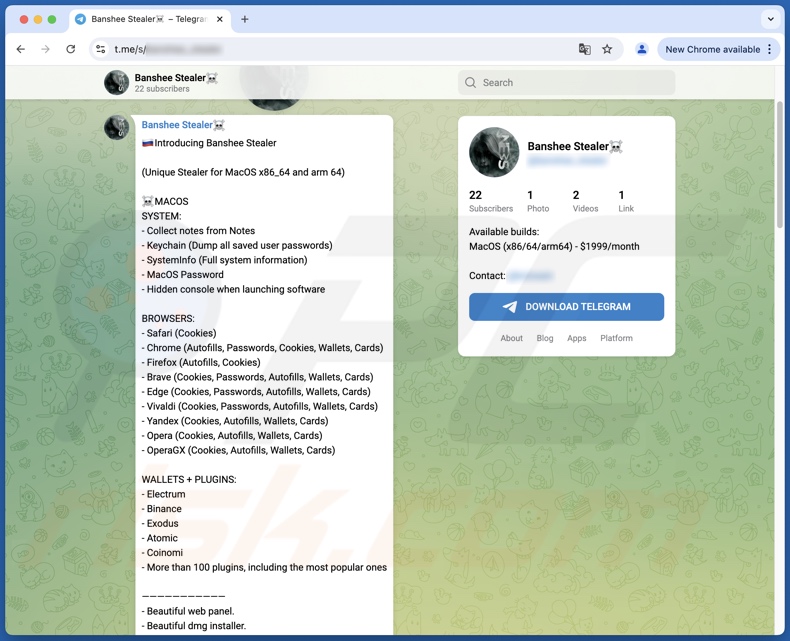Open the Chrome profile avatar
This screenshot has width=790, height=641.
[641, 49]
